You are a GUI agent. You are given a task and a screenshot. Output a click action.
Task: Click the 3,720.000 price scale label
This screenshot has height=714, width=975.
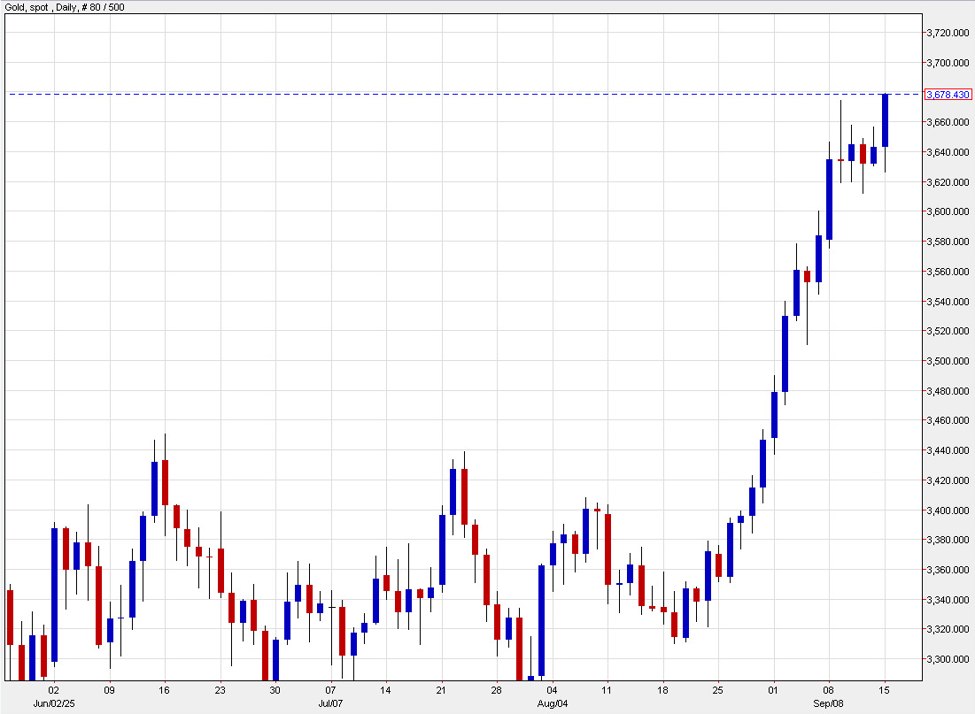click(x=946, y=33)
